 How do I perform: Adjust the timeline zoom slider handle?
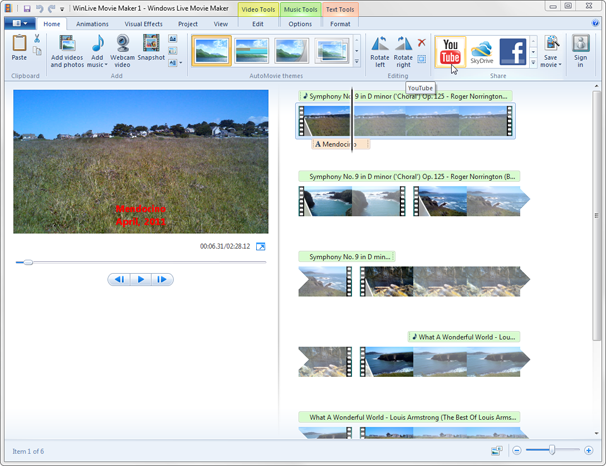(552, 450)
